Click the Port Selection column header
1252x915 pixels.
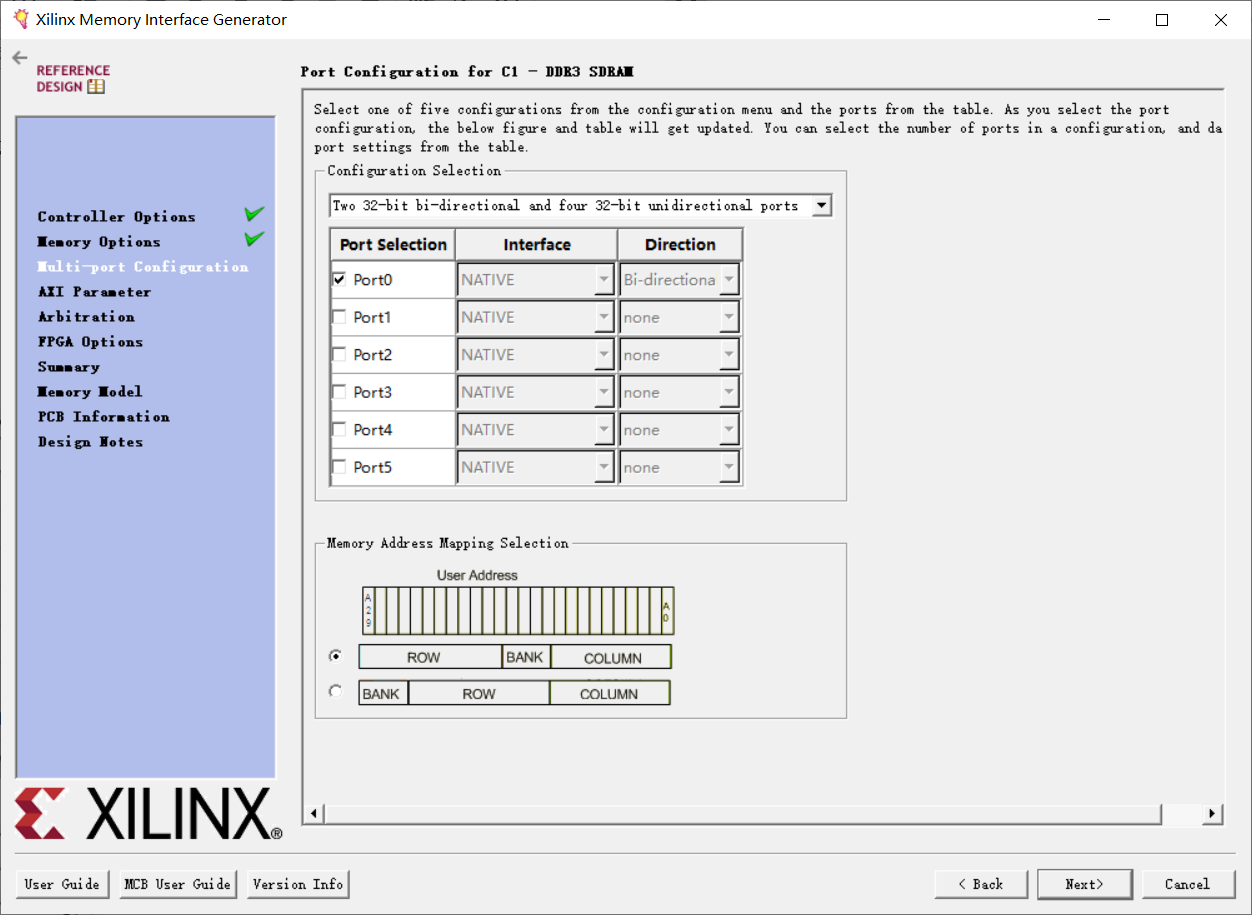pos(393,245)
